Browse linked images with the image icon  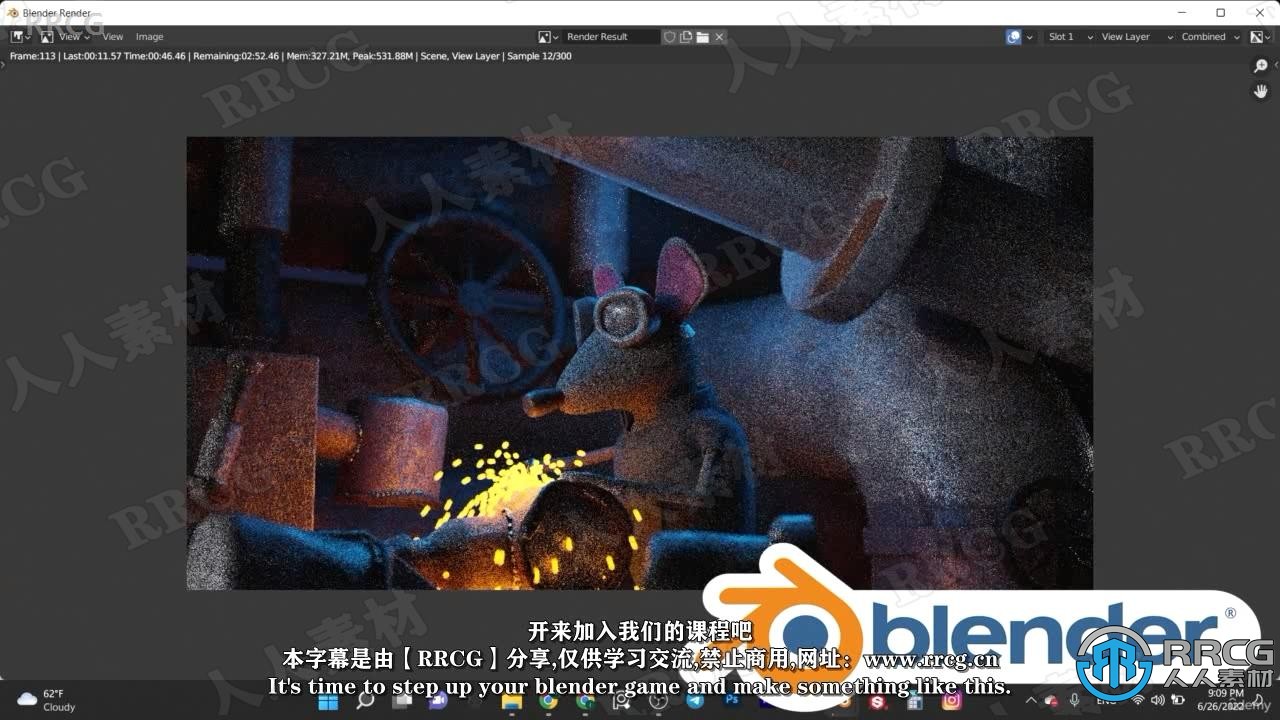[x=548, y=37]
